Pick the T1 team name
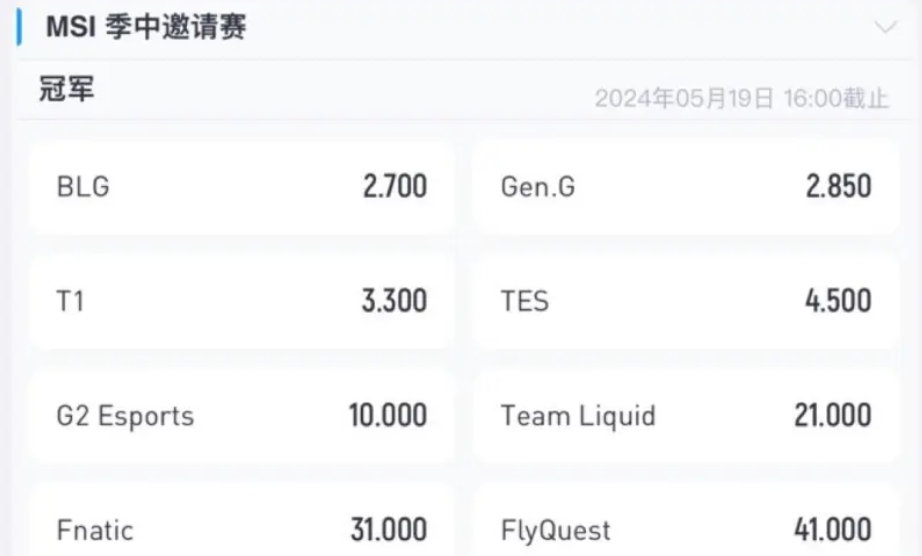 pos(70,301)
